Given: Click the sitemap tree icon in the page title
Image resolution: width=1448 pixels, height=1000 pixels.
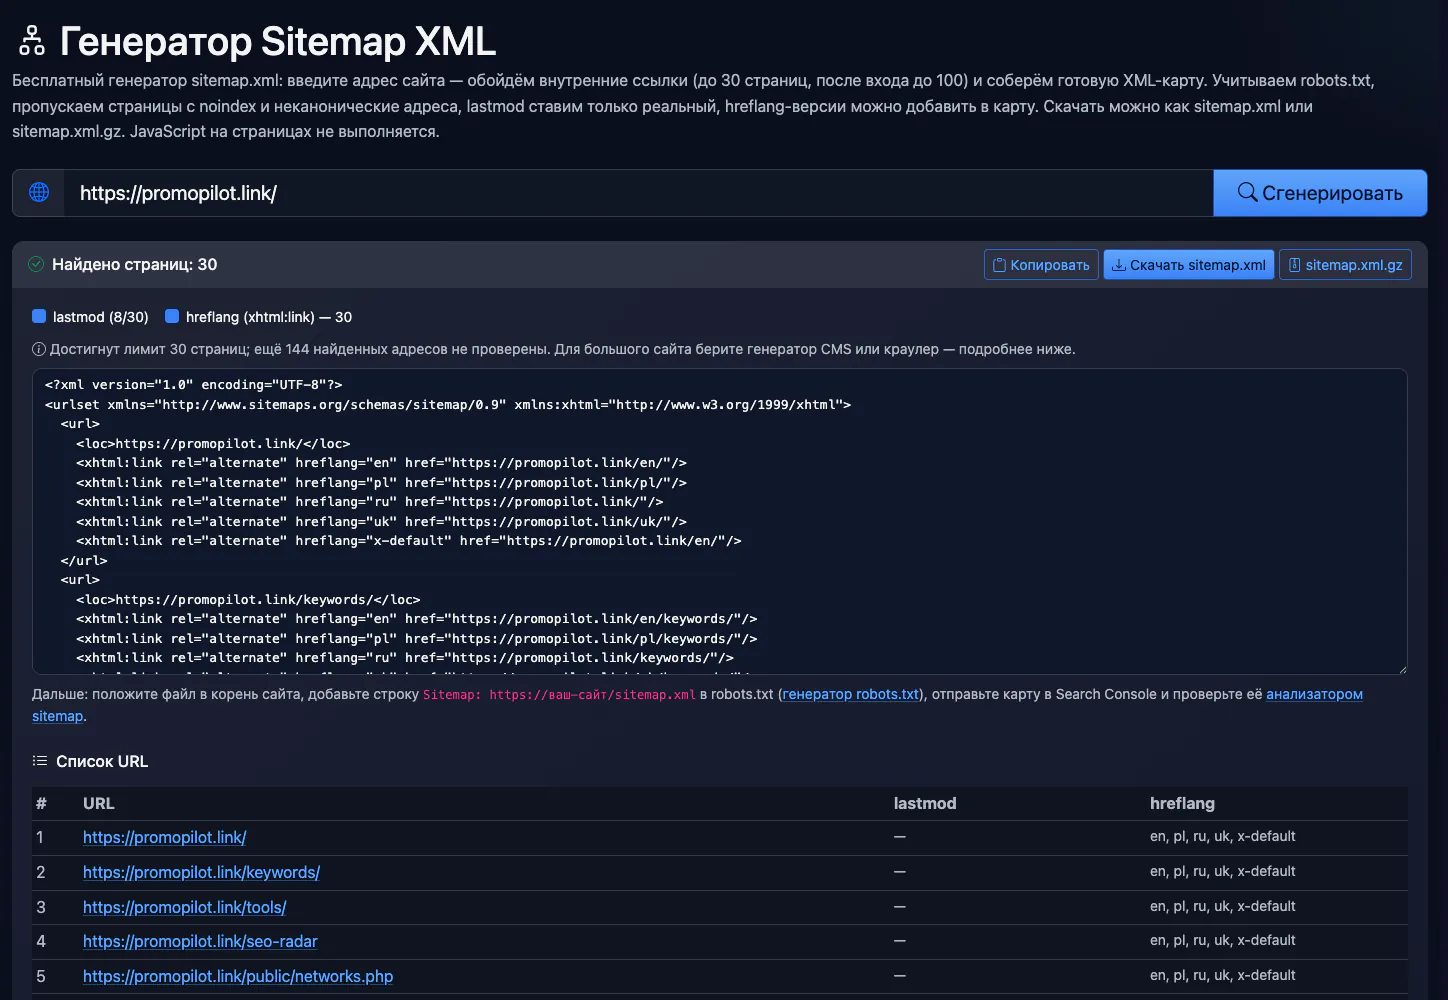Looking at the screenshot, I should click(32, 41).
